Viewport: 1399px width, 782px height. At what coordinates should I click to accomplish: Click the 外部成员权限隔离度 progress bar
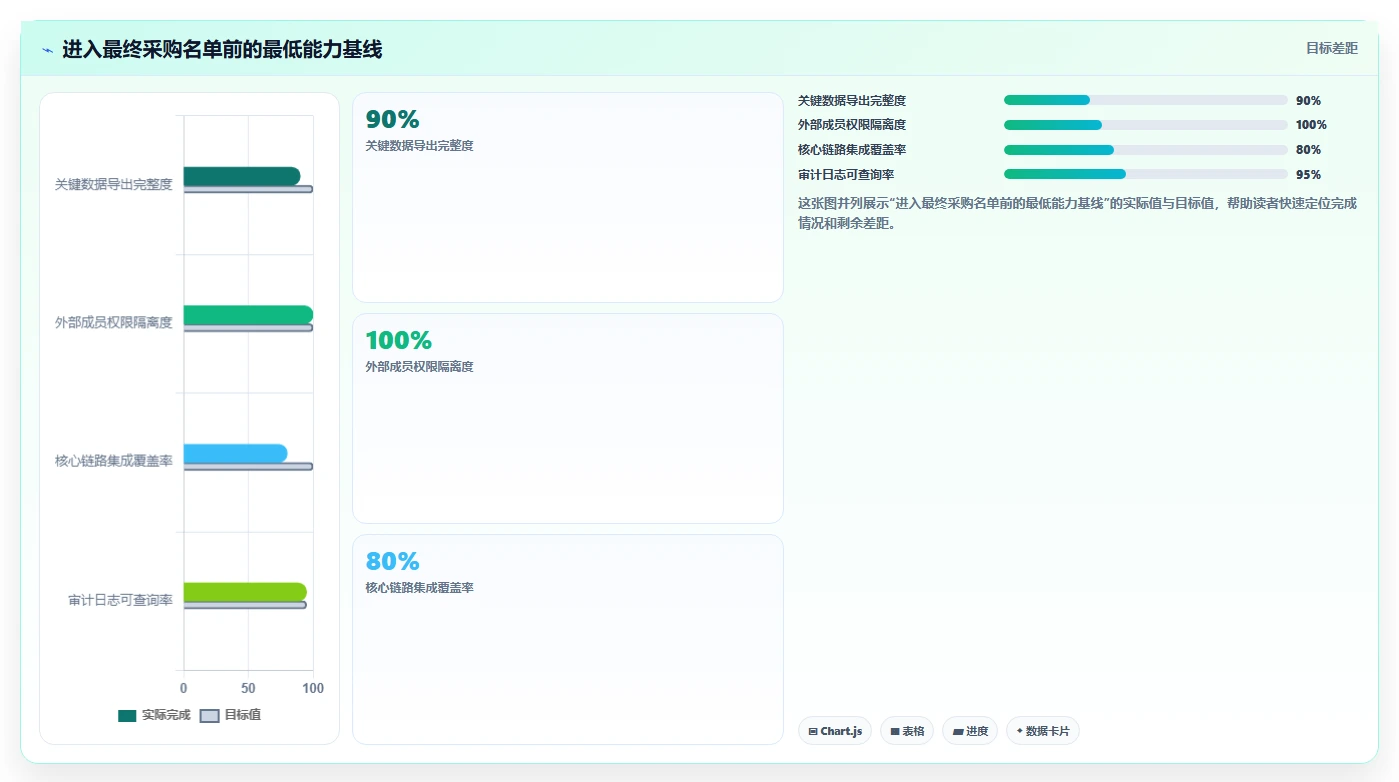click(x=1146, y=125)
